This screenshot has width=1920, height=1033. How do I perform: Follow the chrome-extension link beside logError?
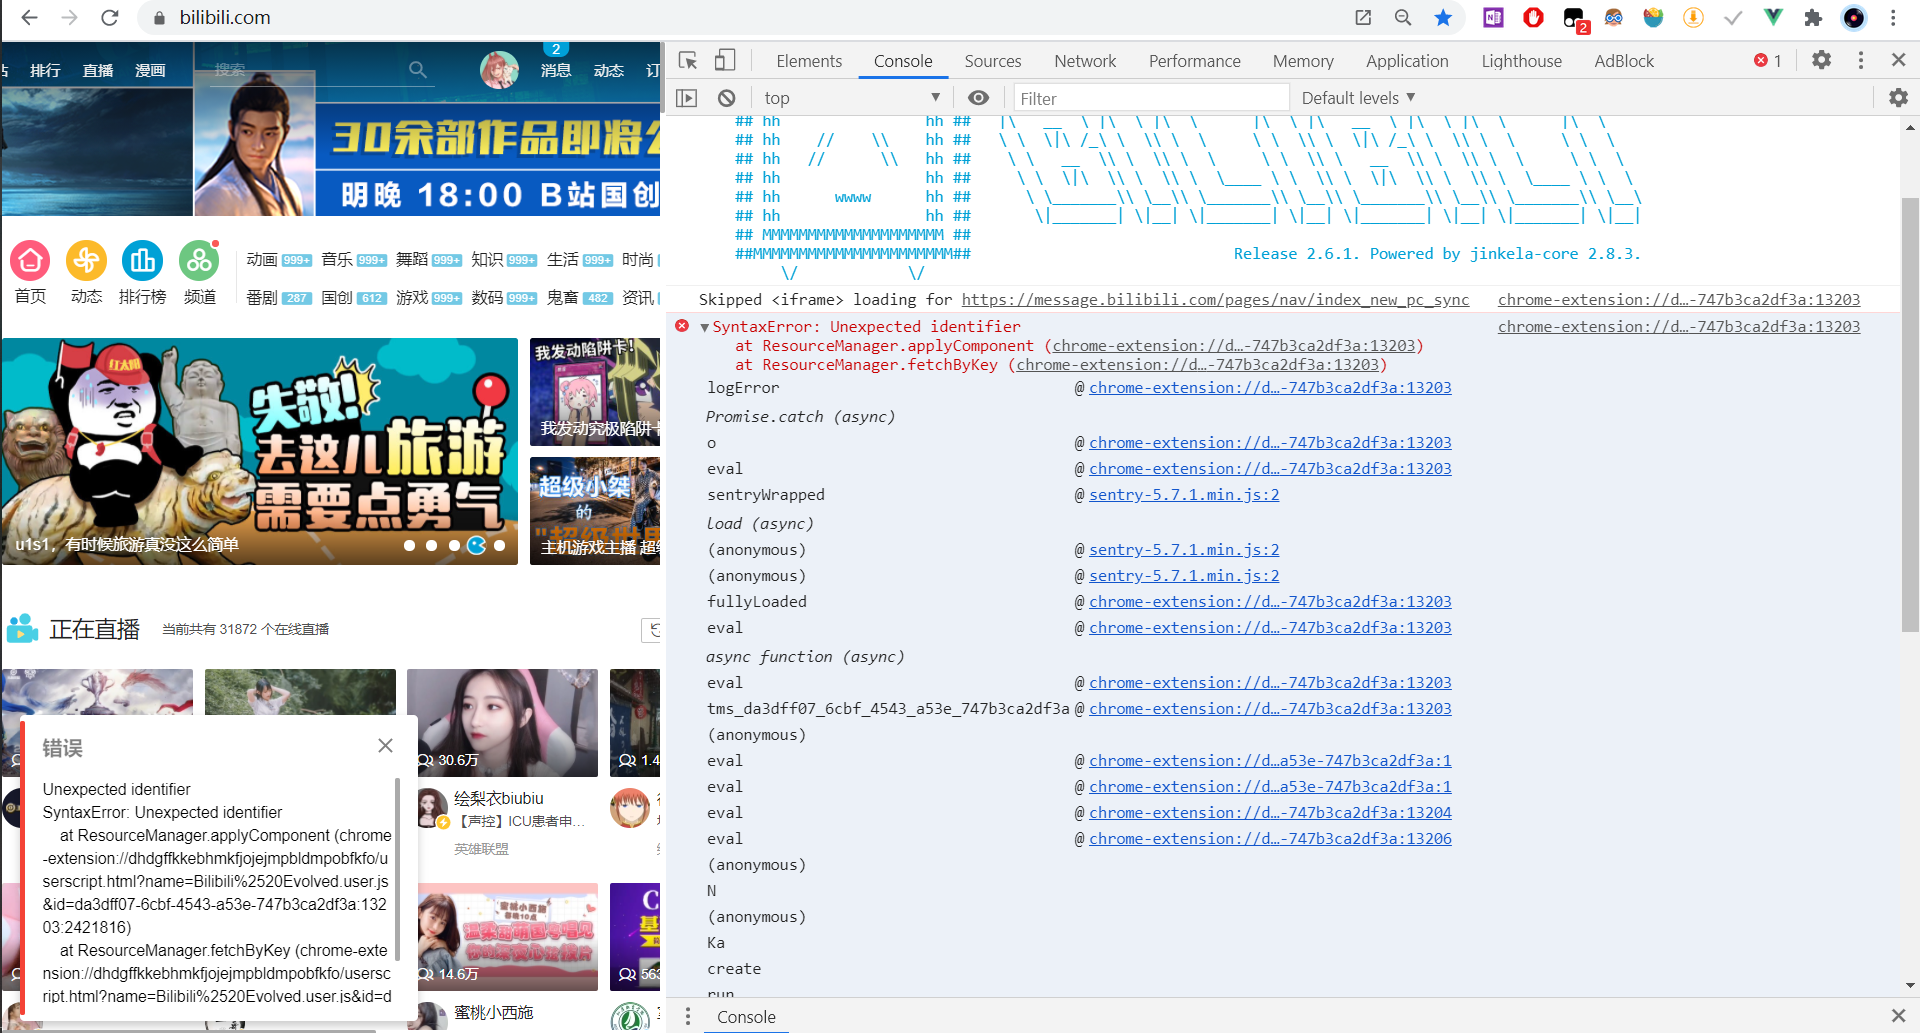click(x=1270, y=387)
